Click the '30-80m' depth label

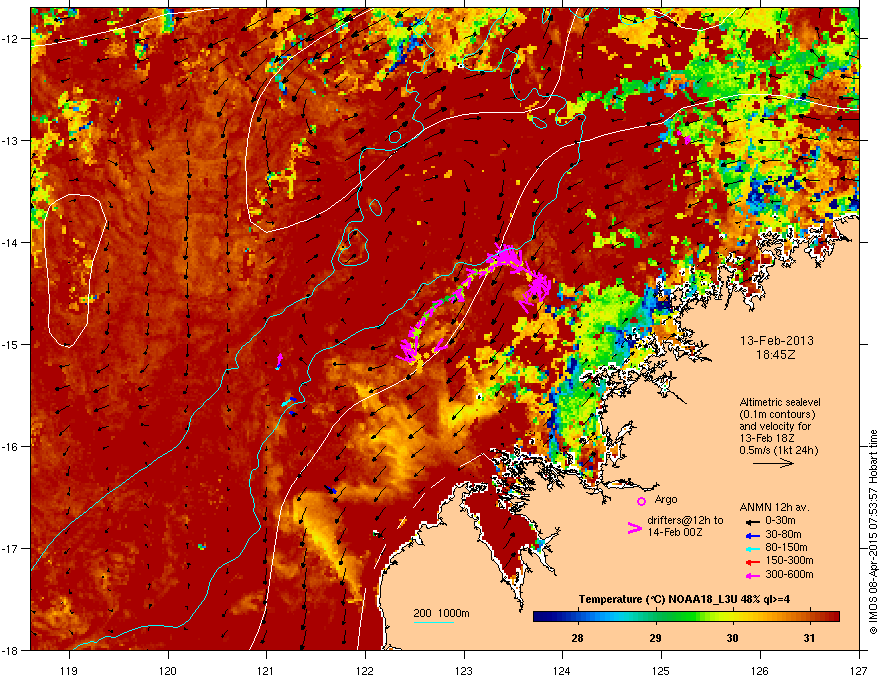point(783,534)
